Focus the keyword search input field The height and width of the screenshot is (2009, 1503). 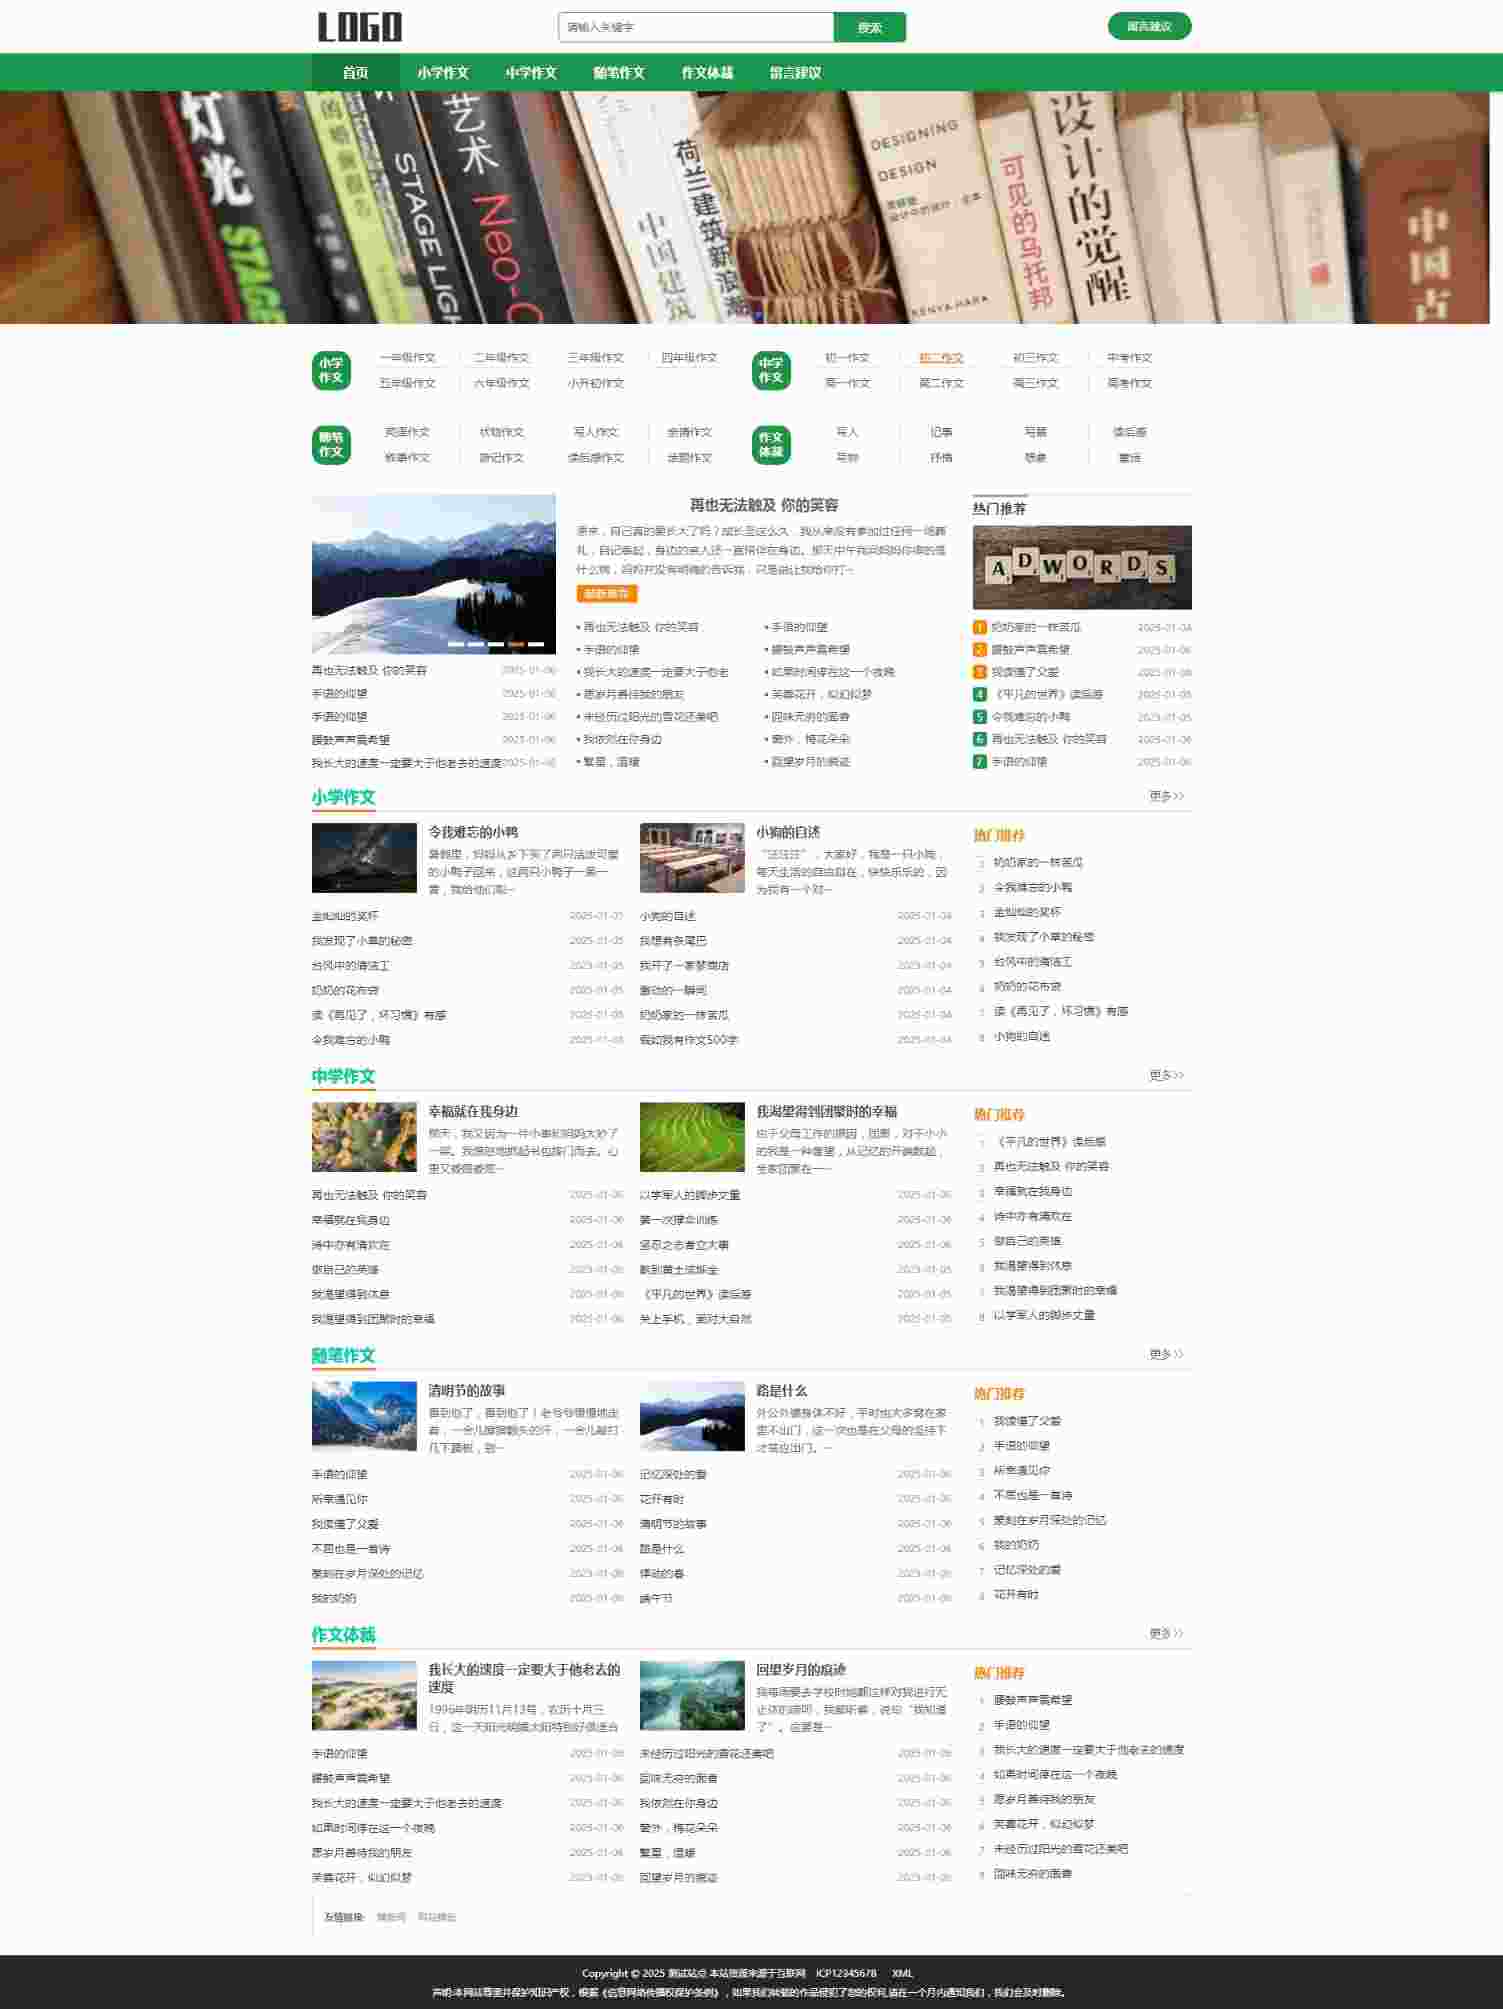(x=696, y=27)
